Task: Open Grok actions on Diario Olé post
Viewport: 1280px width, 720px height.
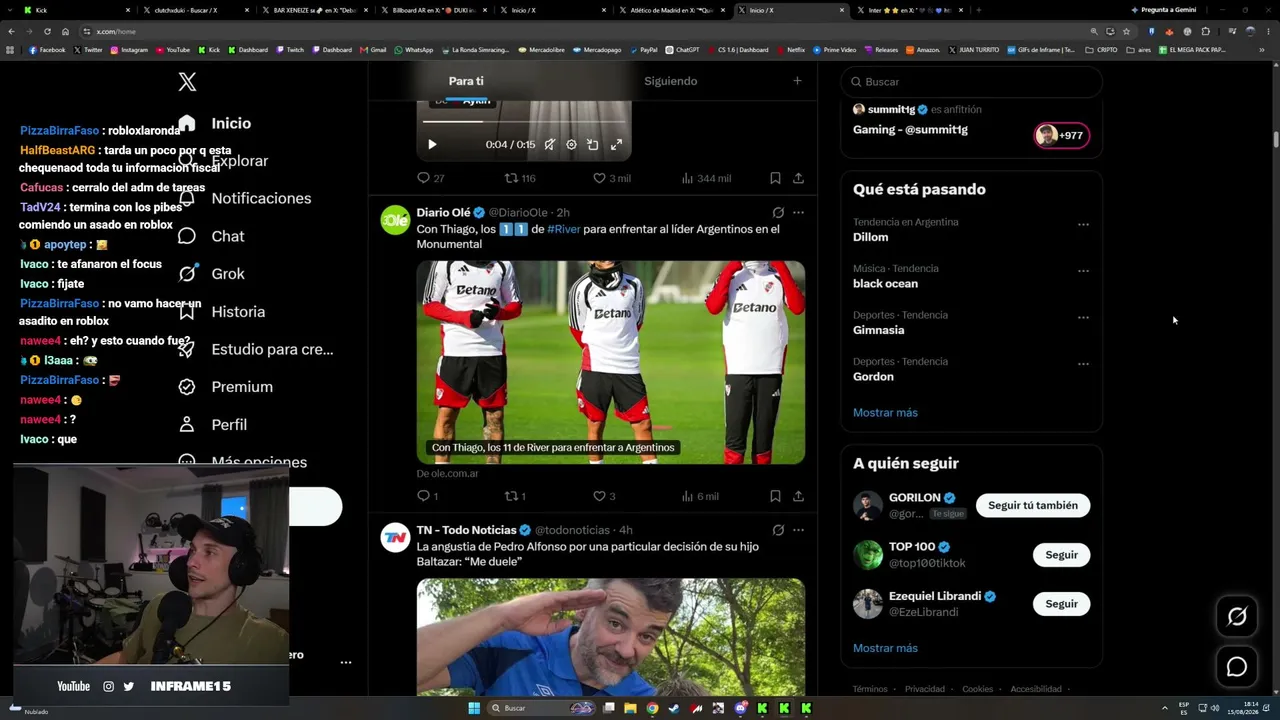Action: (778, 212)
